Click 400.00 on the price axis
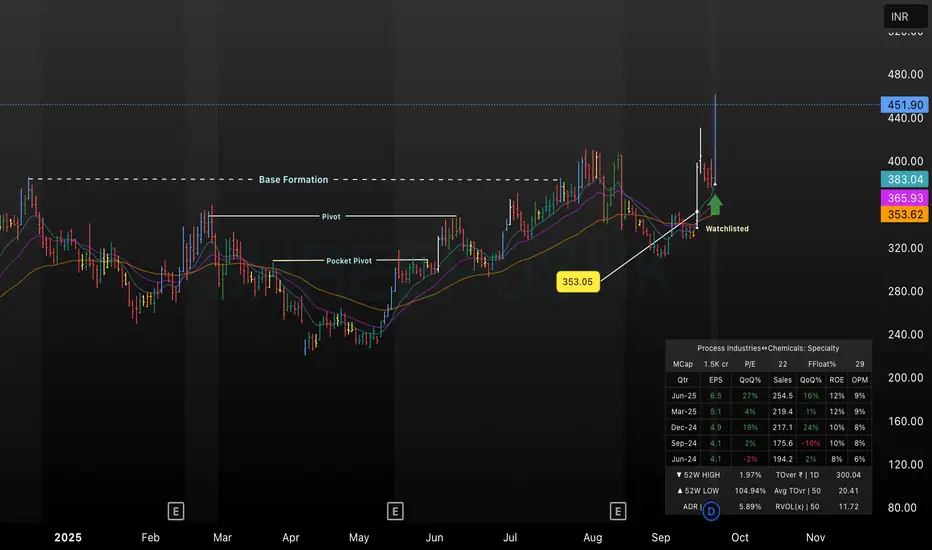 pyautogui.click(x=905, y=161)
